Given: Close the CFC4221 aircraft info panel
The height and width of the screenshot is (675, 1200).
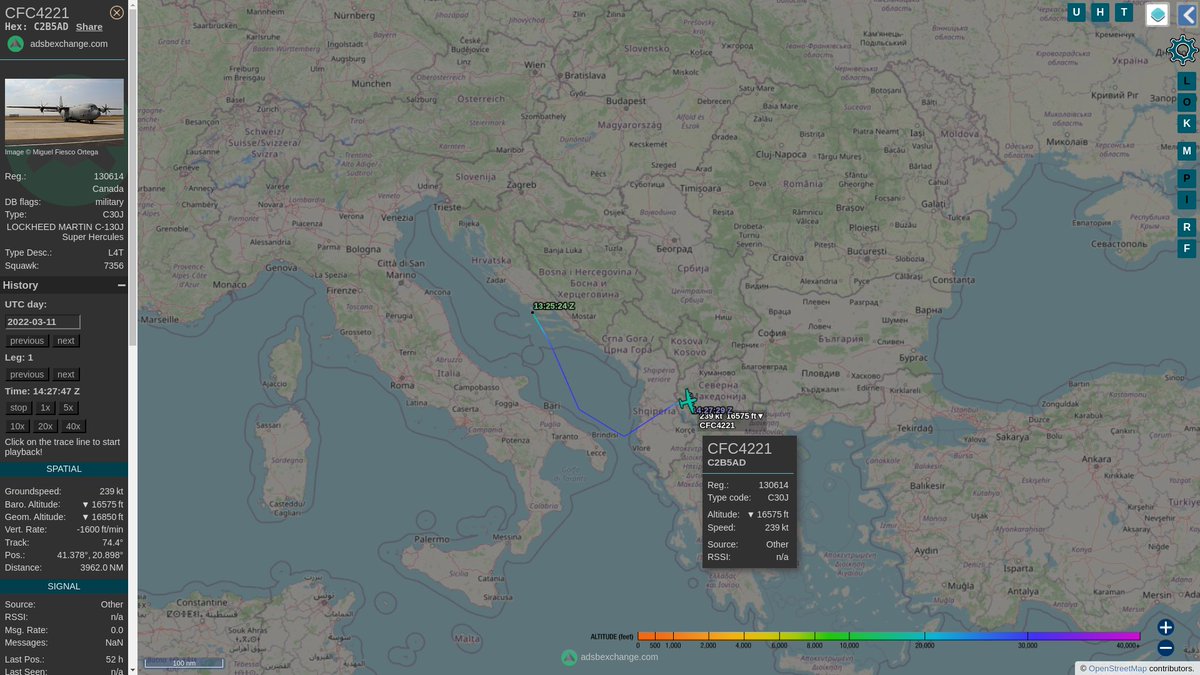Looking at the screenshot, I should point(117,12).
